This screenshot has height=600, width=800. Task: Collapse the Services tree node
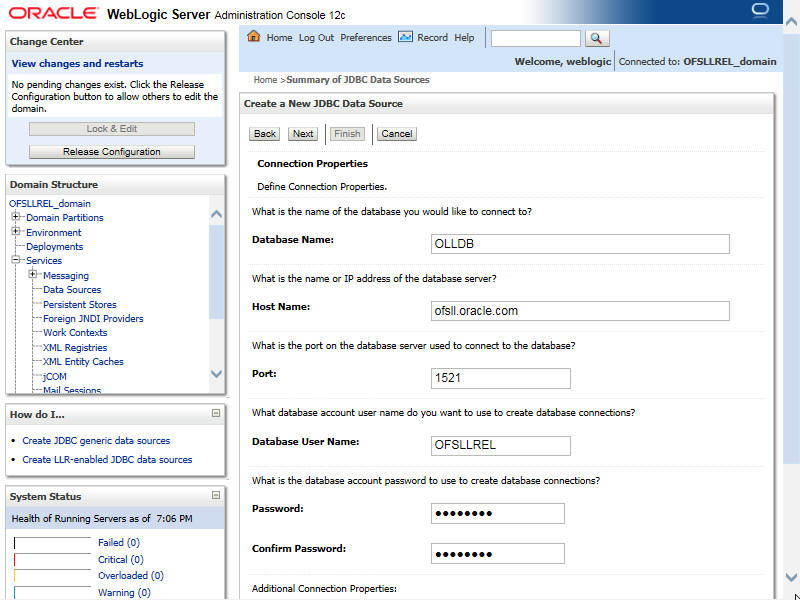(x=16, y=260)
